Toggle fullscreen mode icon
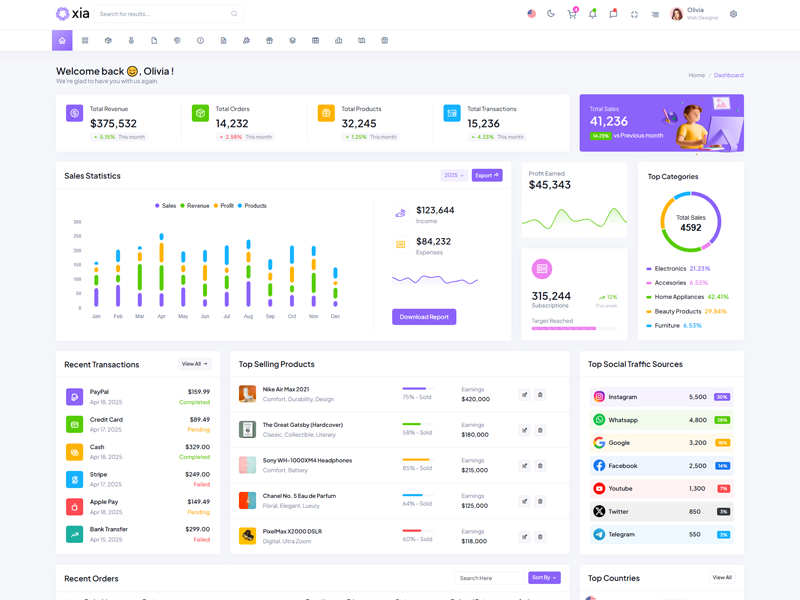 point(634,14)
